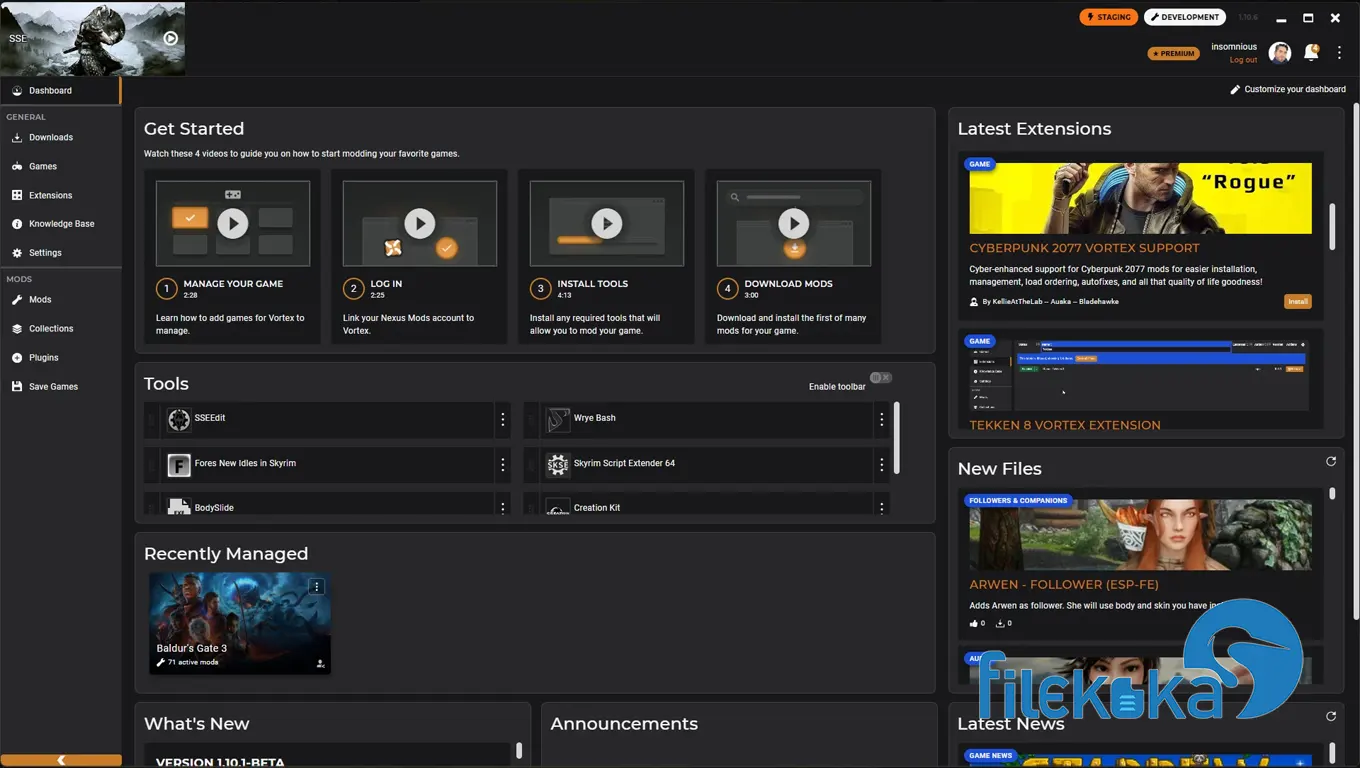Click the Followers & Companions tag
Screen dimensions: 1360x768
click(x=1018, y=501)
